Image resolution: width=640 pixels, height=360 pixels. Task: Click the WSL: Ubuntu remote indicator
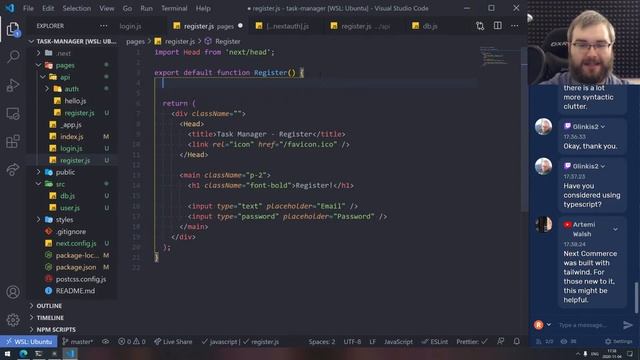coord(29,342)
